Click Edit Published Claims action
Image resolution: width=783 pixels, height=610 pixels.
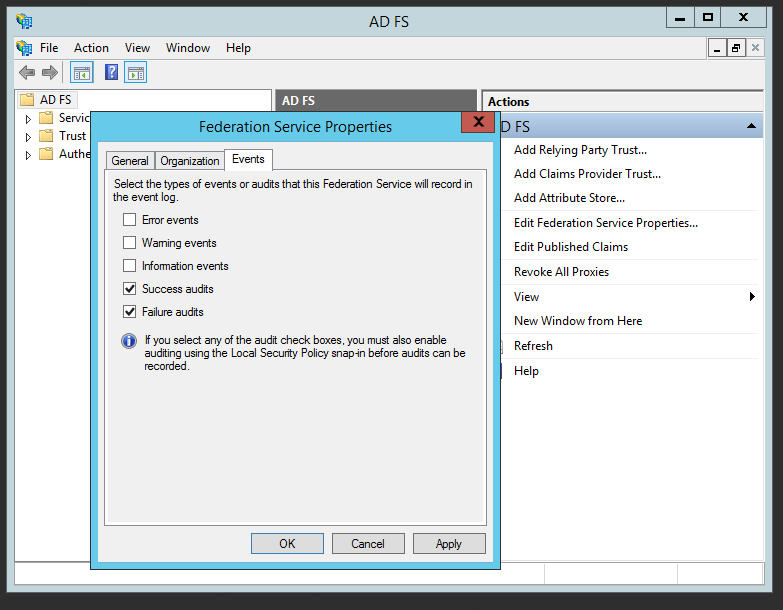click(571, 247)
